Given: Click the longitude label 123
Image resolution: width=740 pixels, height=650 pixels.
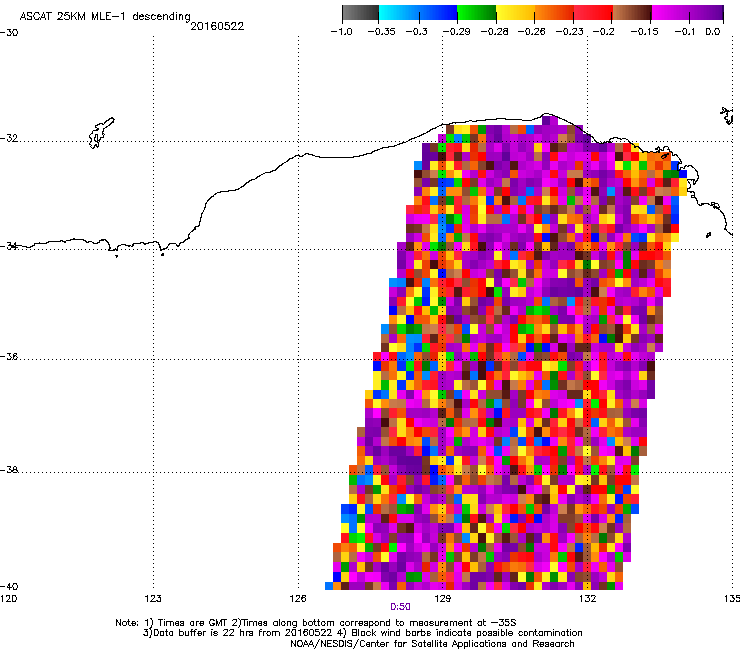Looking at the screenshot, I should 153,599.
